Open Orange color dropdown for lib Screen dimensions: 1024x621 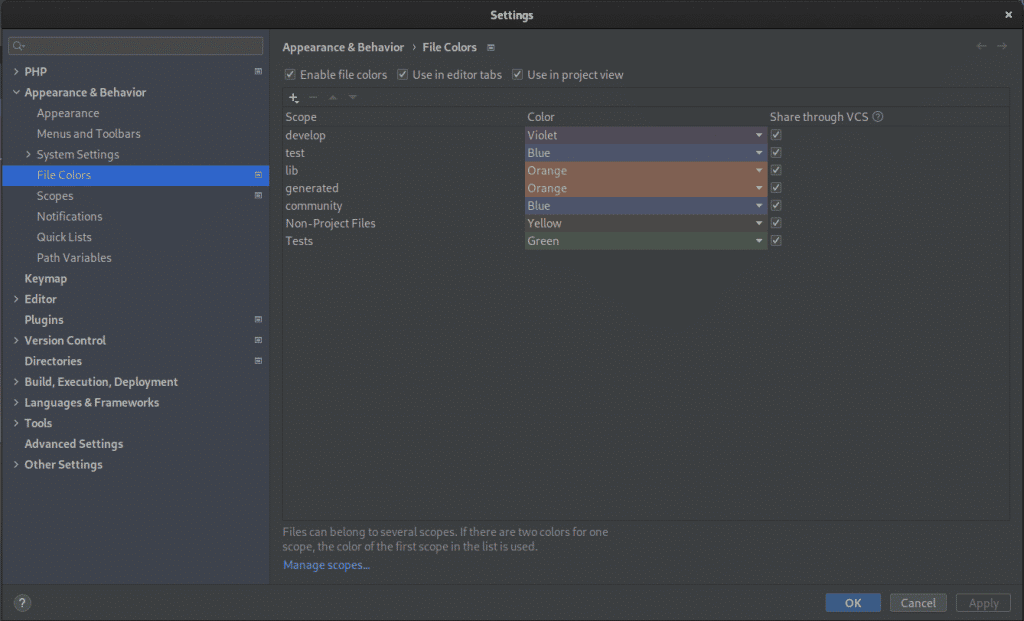(645, 170)
